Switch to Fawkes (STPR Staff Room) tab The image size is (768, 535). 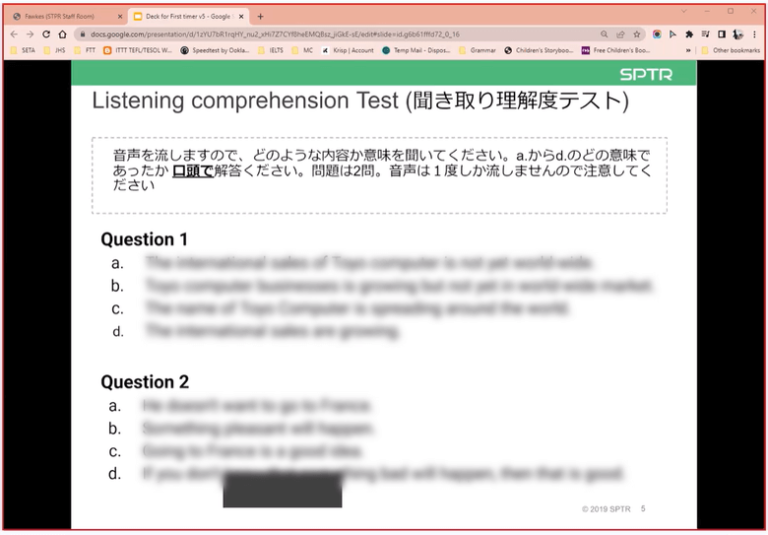click(68, 17)
